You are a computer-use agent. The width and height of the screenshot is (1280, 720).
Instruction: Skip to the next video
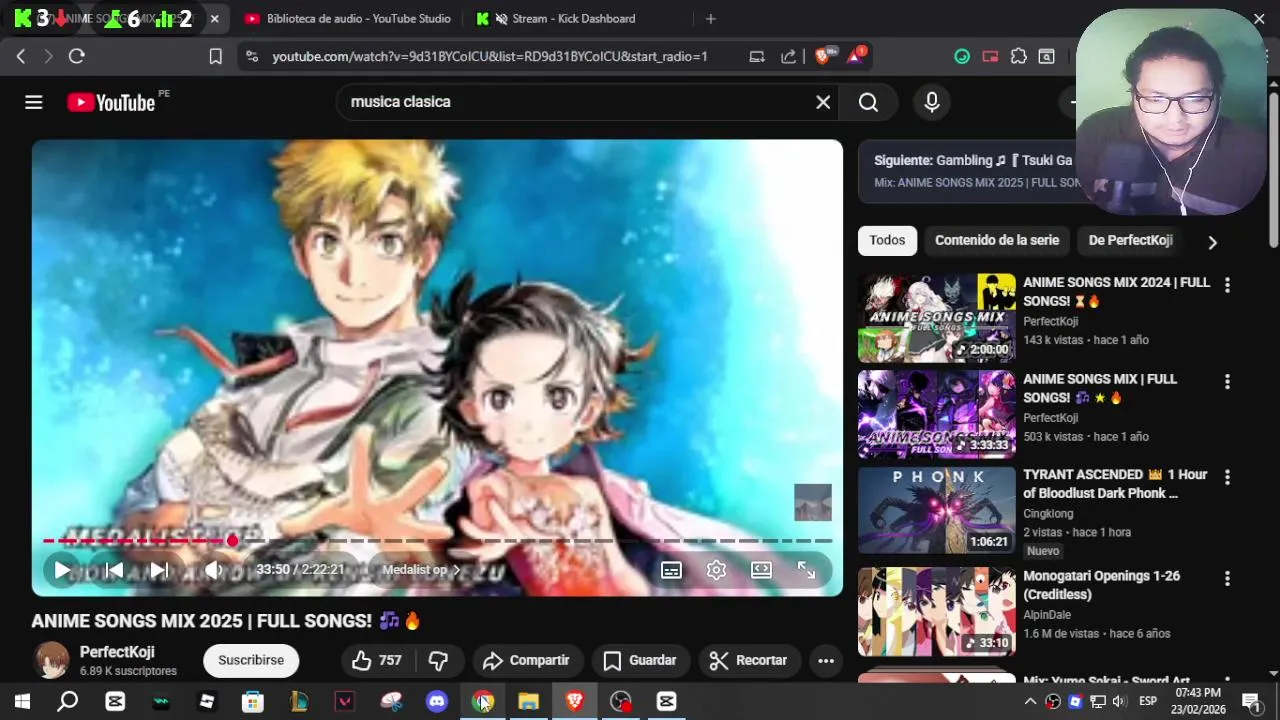pos(159,570)
